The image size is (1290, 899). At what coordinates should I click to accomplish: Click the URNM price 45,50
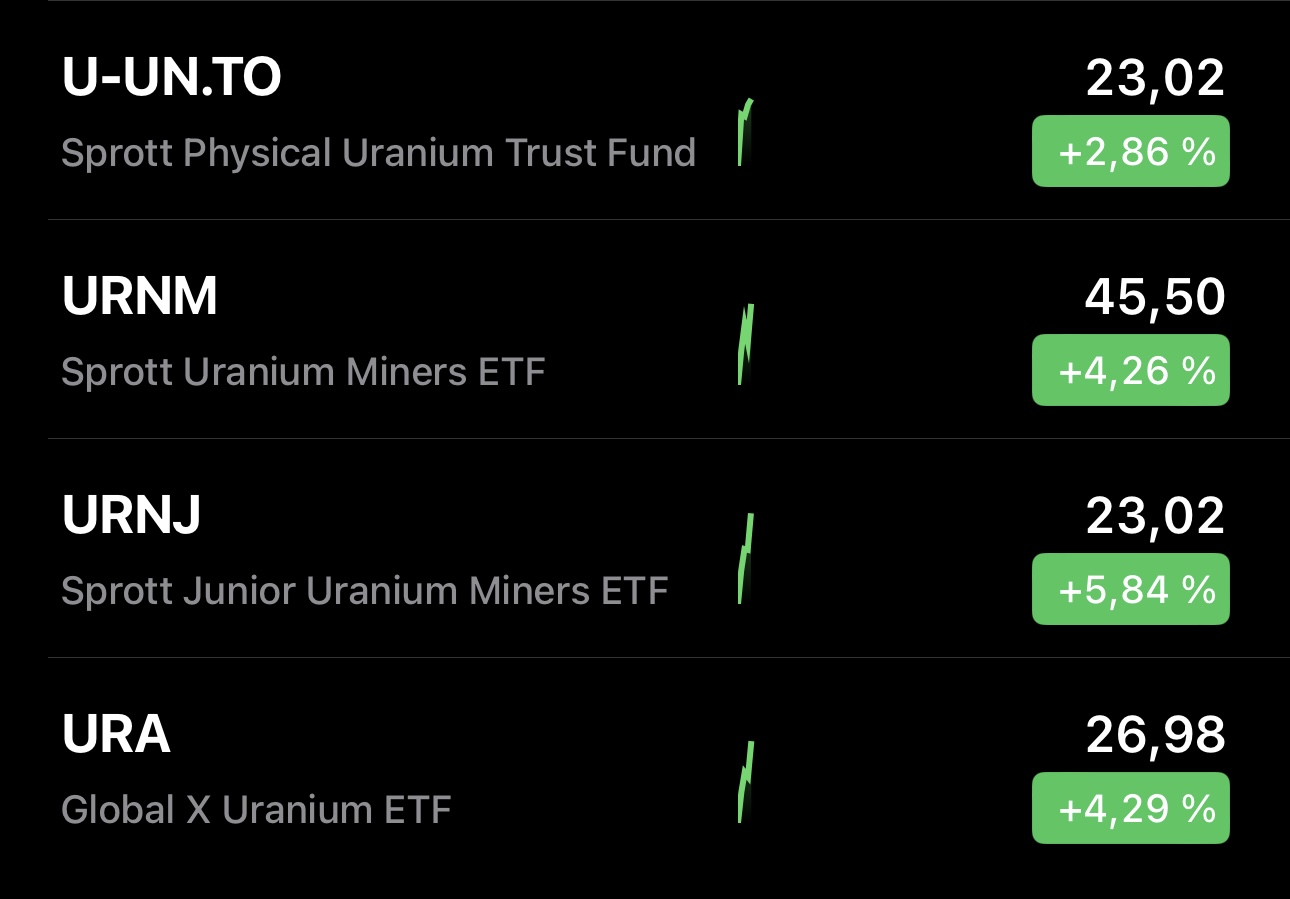(1155, 297)
